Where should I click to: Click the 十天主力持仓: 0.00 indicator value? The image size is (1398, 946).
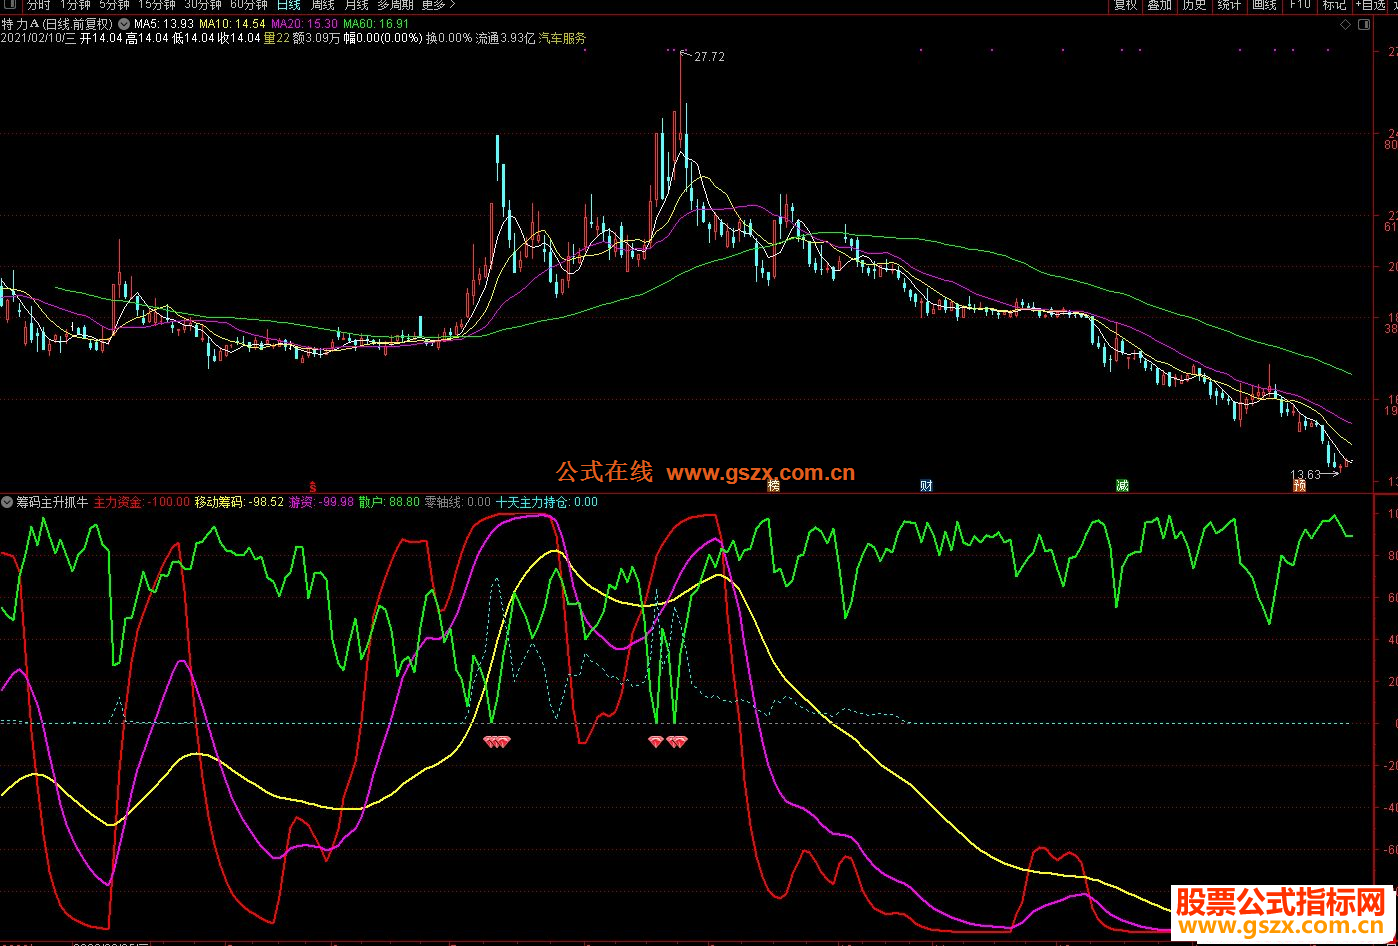(546, 502)
